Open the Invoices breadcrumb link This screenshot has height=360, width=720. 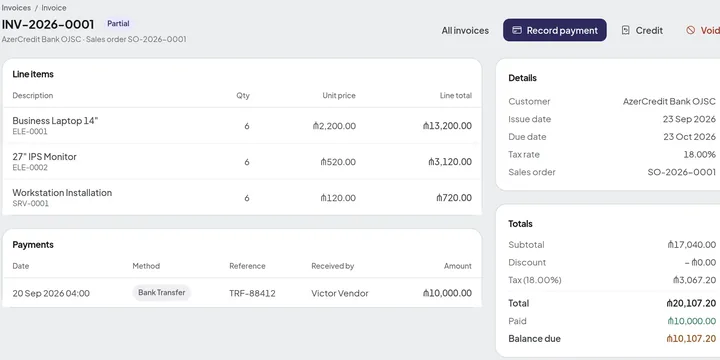[16, 8]
